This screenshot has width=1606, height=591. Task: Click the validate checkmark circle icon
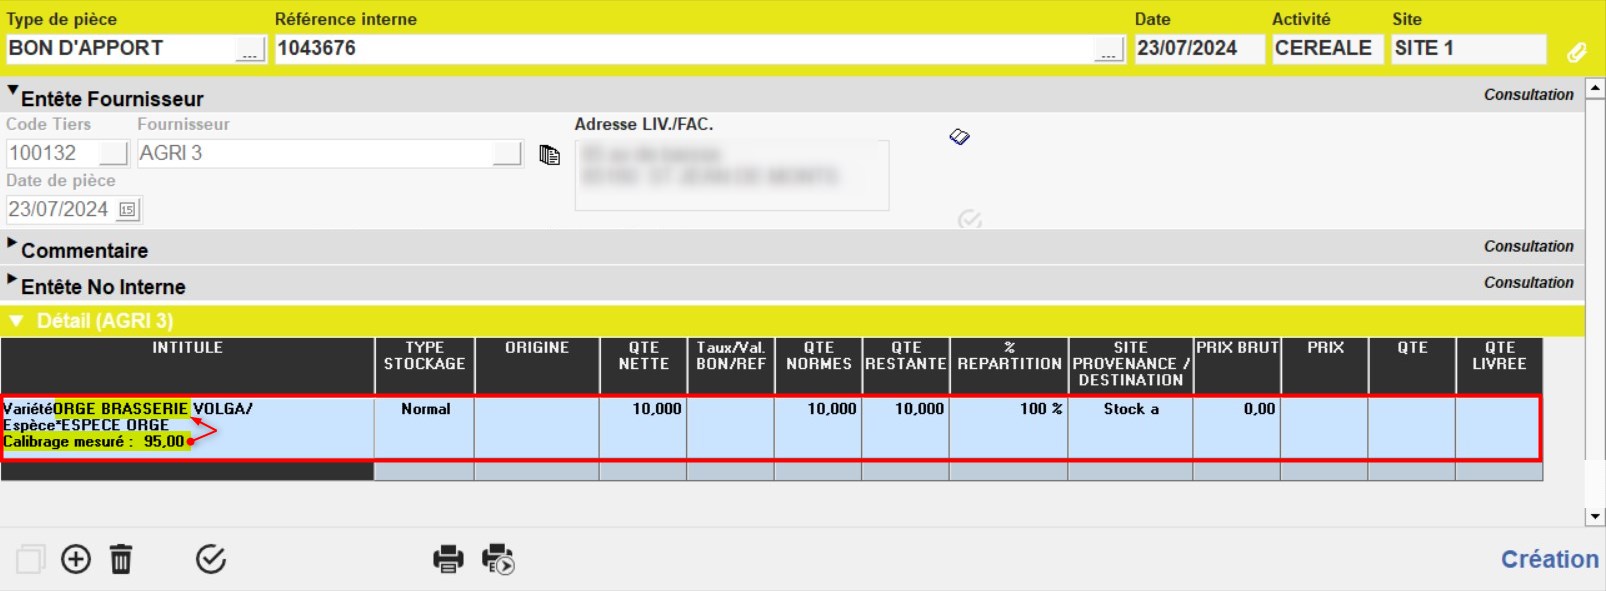click(211, 559)
